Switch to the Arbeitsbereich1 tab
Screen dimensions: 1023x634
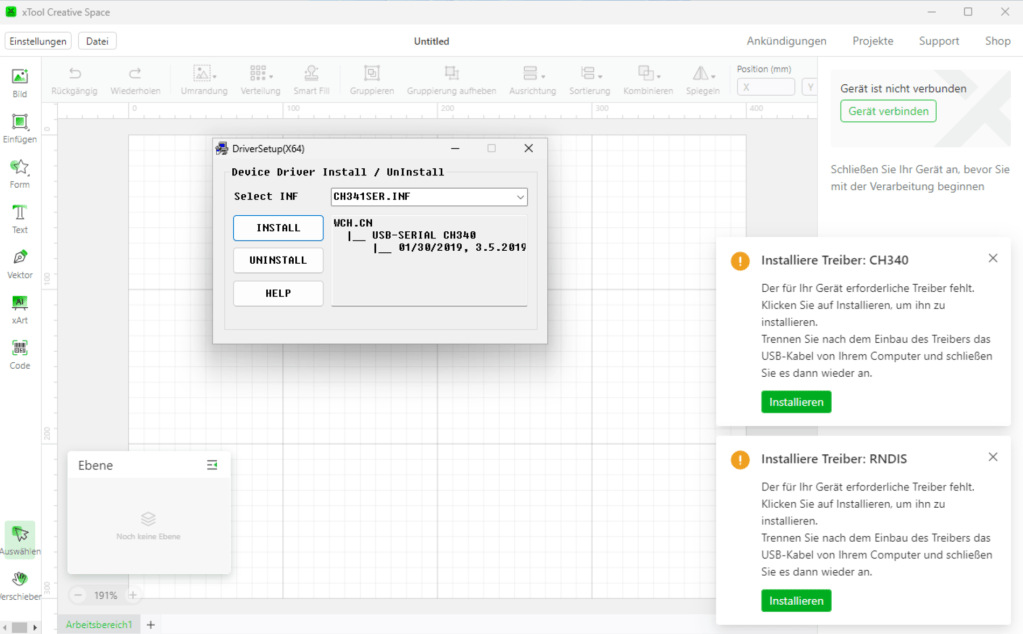(99, 625)
